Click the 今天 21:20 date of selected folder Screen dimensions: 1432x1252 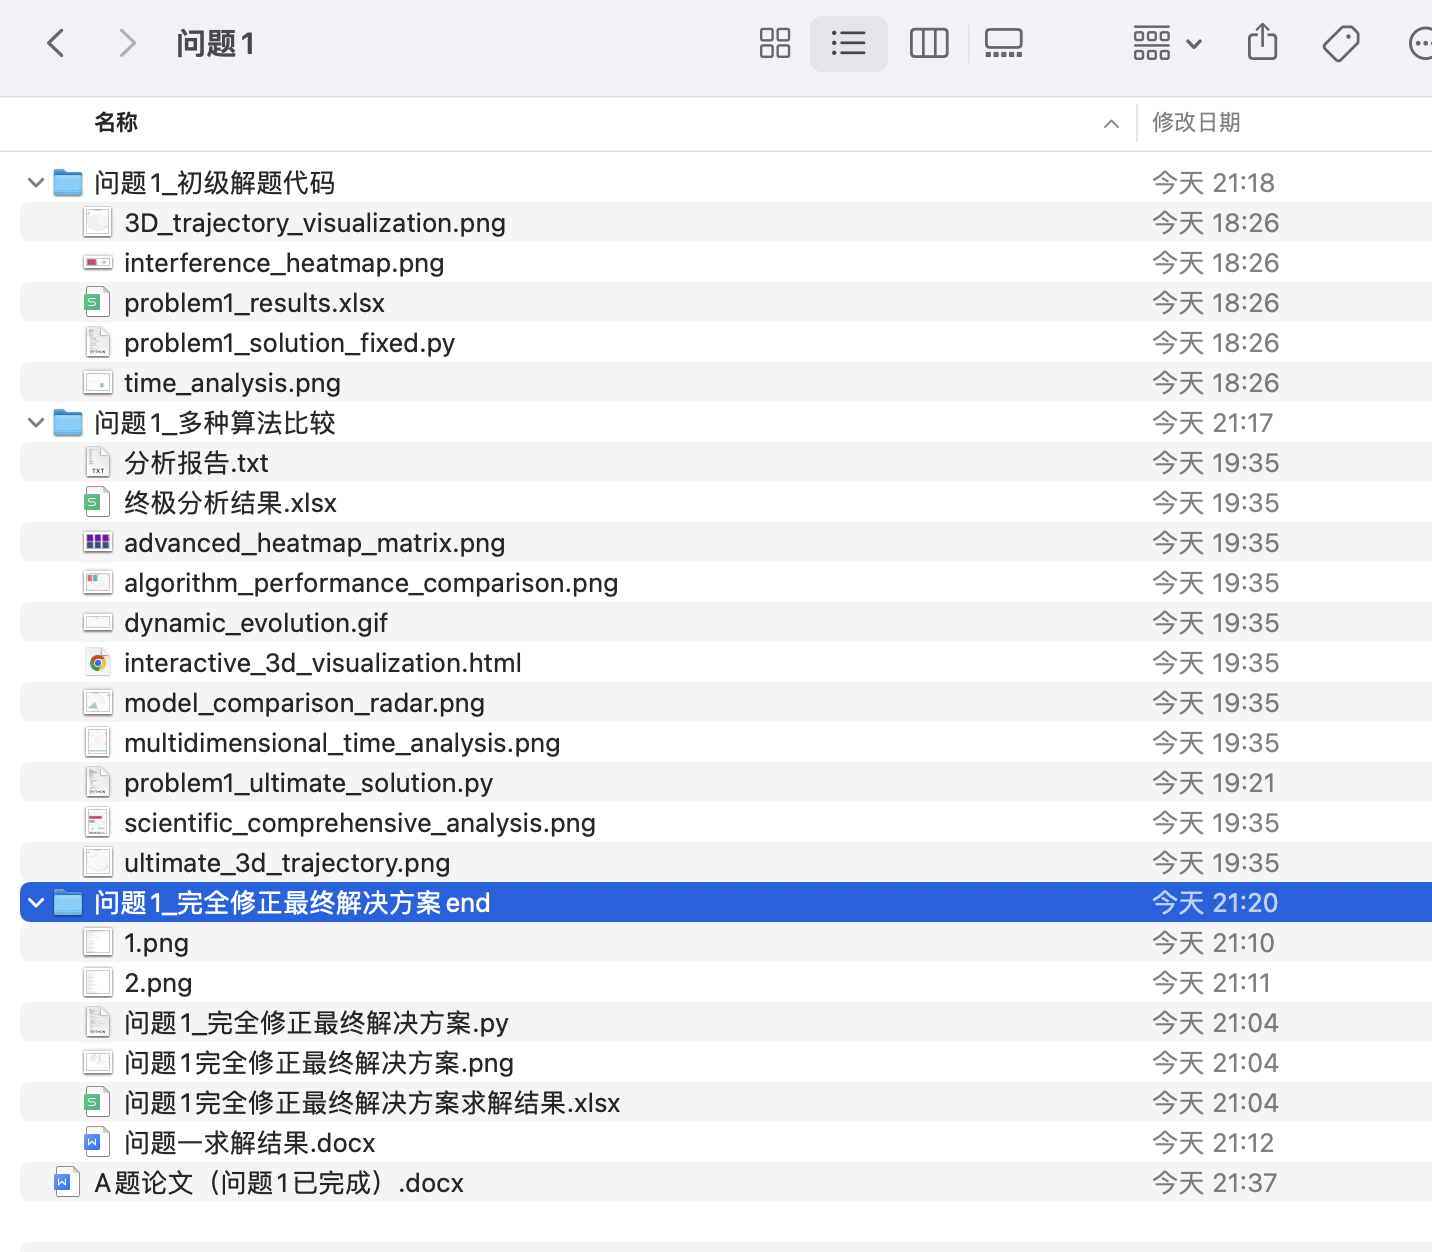(1215, 903)
